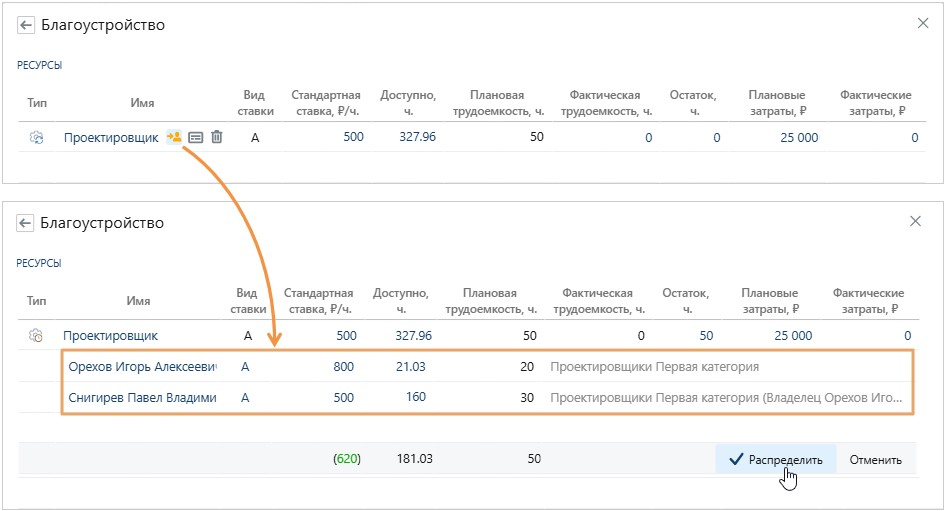Screen dimensions: 945x511
Task: Click planned costs 25 000 in upper panel
Action: pos(797,138)
